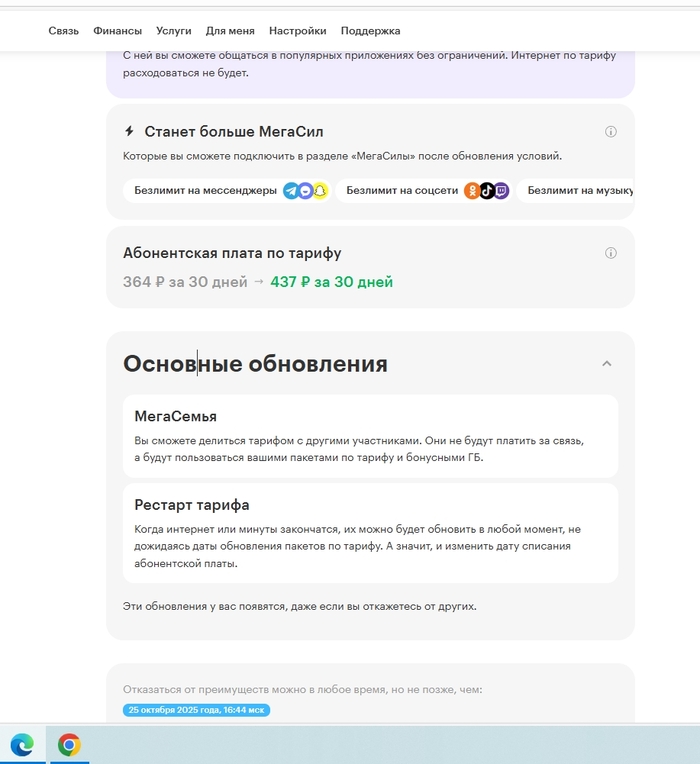Click info icon beside Станет больше МегаСил

click(610, 132)
